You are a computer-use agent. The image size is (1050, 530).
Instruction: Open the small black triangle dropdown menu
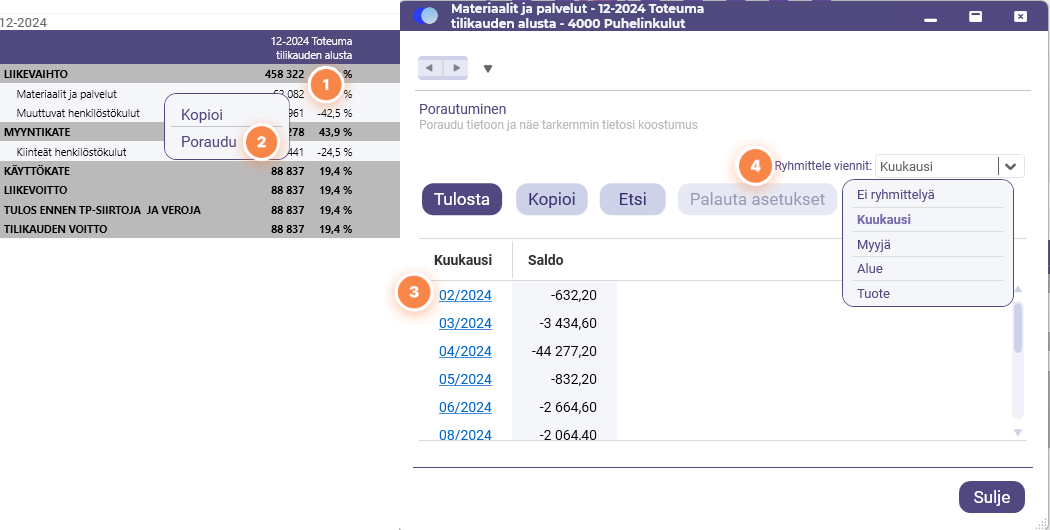(x=488, y=68)
